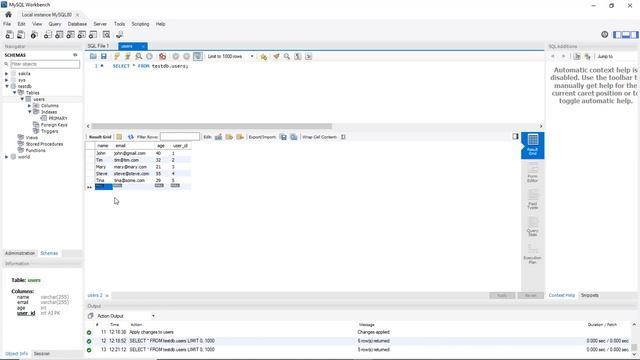Click Stop query execution icon
Screen dimensions: 640x360
(149, 56)
